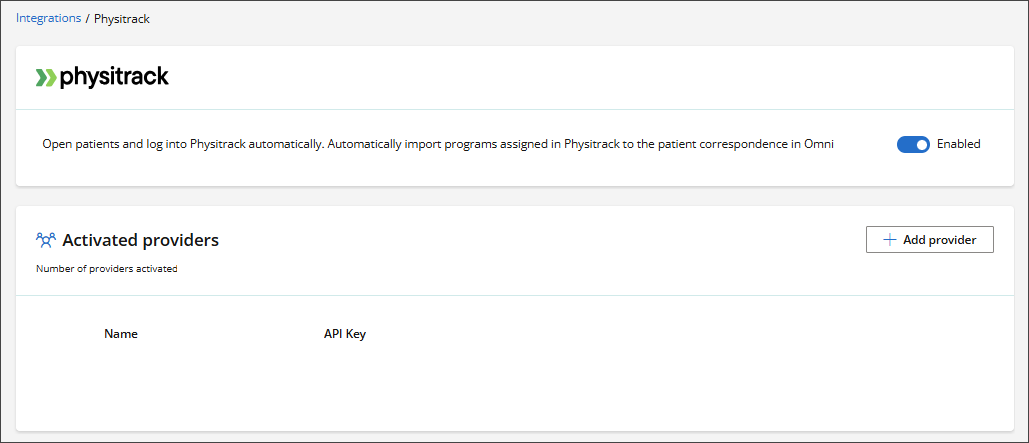Disable the Physitrack integration switch

(x=913, y=144)
